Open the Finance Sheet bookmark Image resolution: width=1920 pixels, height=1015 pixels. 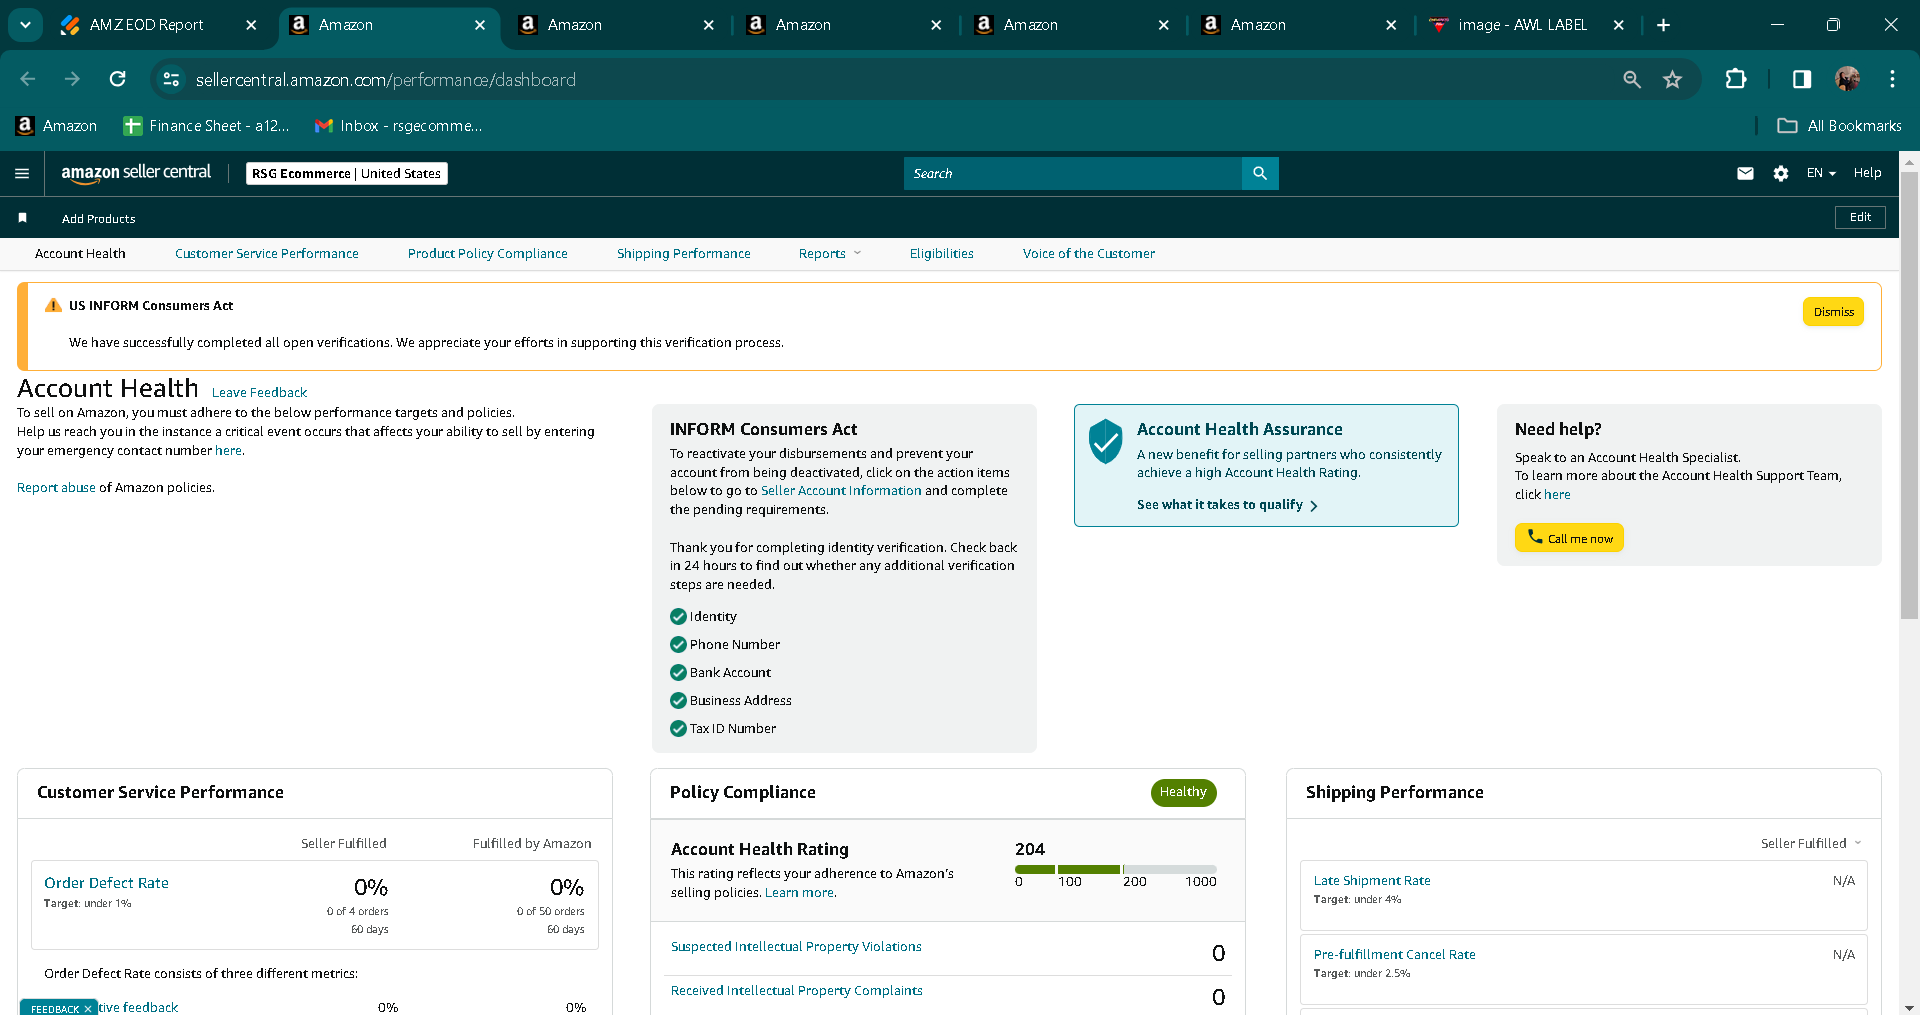coord(206,126)
